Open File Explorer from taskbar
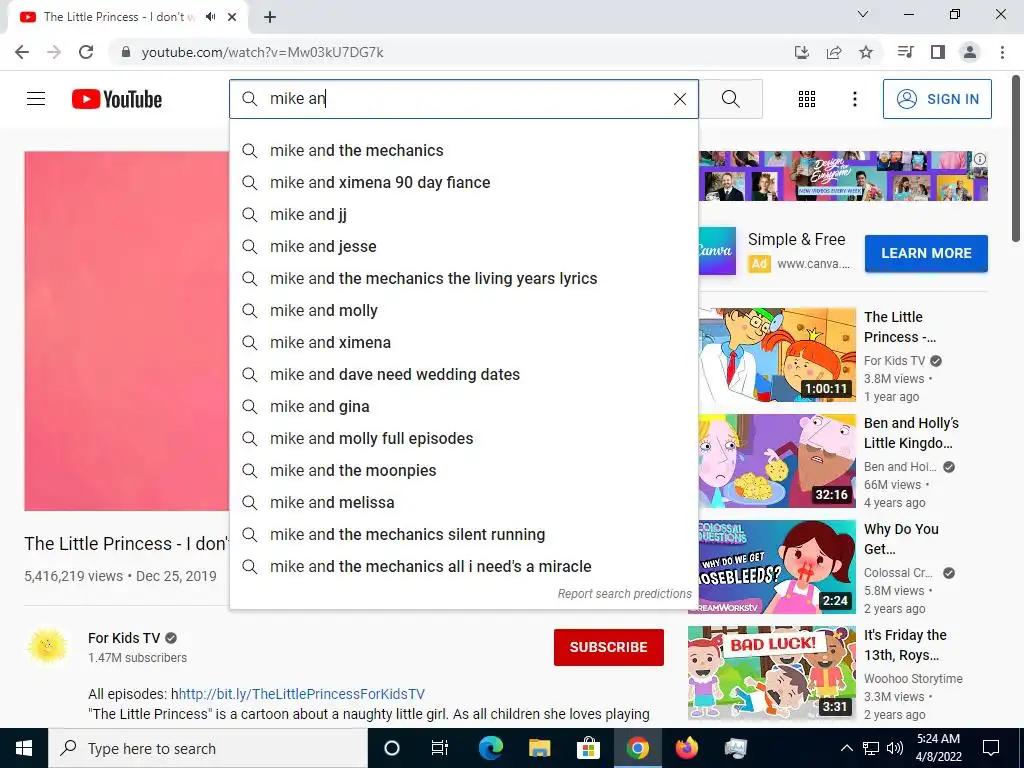Screen dimensions: 1024x768 tap(539, 748)
